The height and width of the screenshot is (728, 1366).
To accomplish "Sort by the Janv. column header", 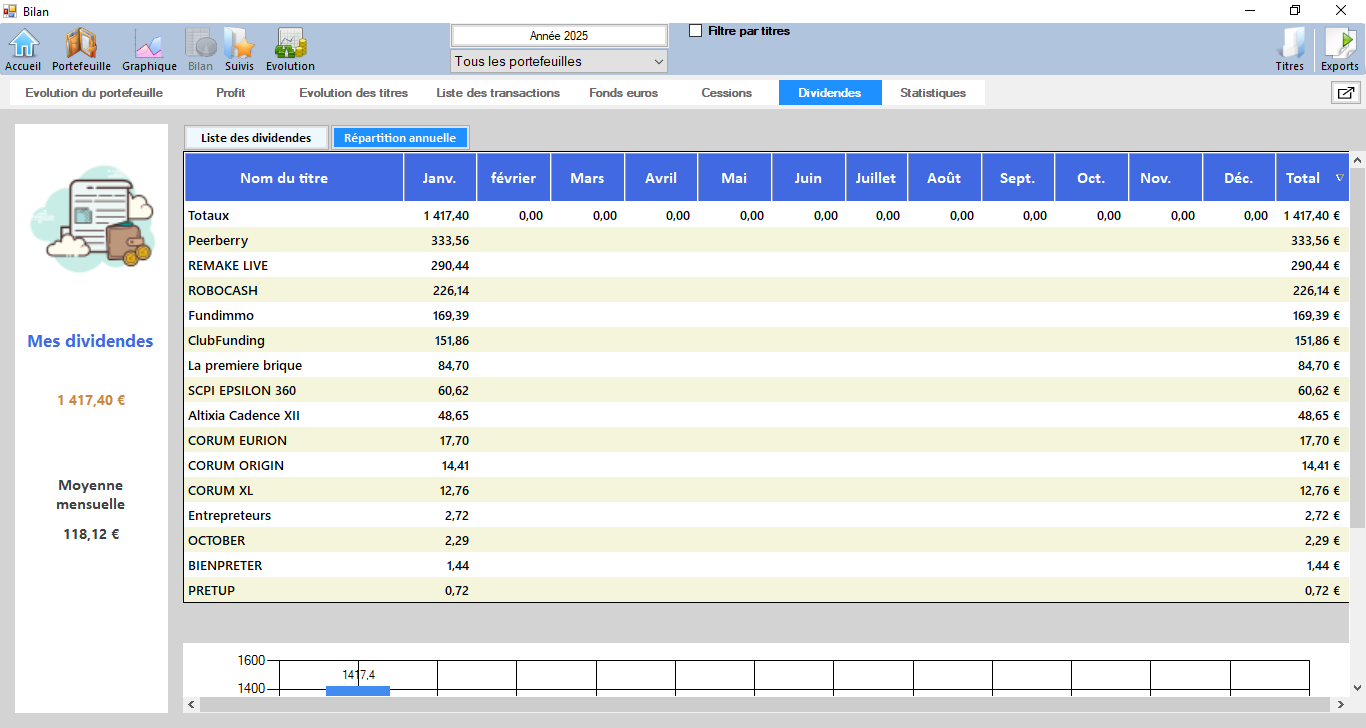I will (440, 178).
